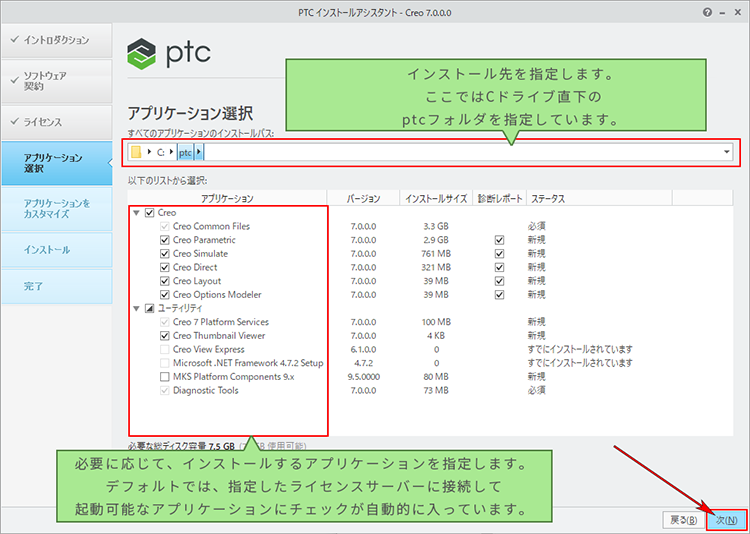The image size is (750, 534).
Task: Select Creo View Express row
Action: point(209,349)
